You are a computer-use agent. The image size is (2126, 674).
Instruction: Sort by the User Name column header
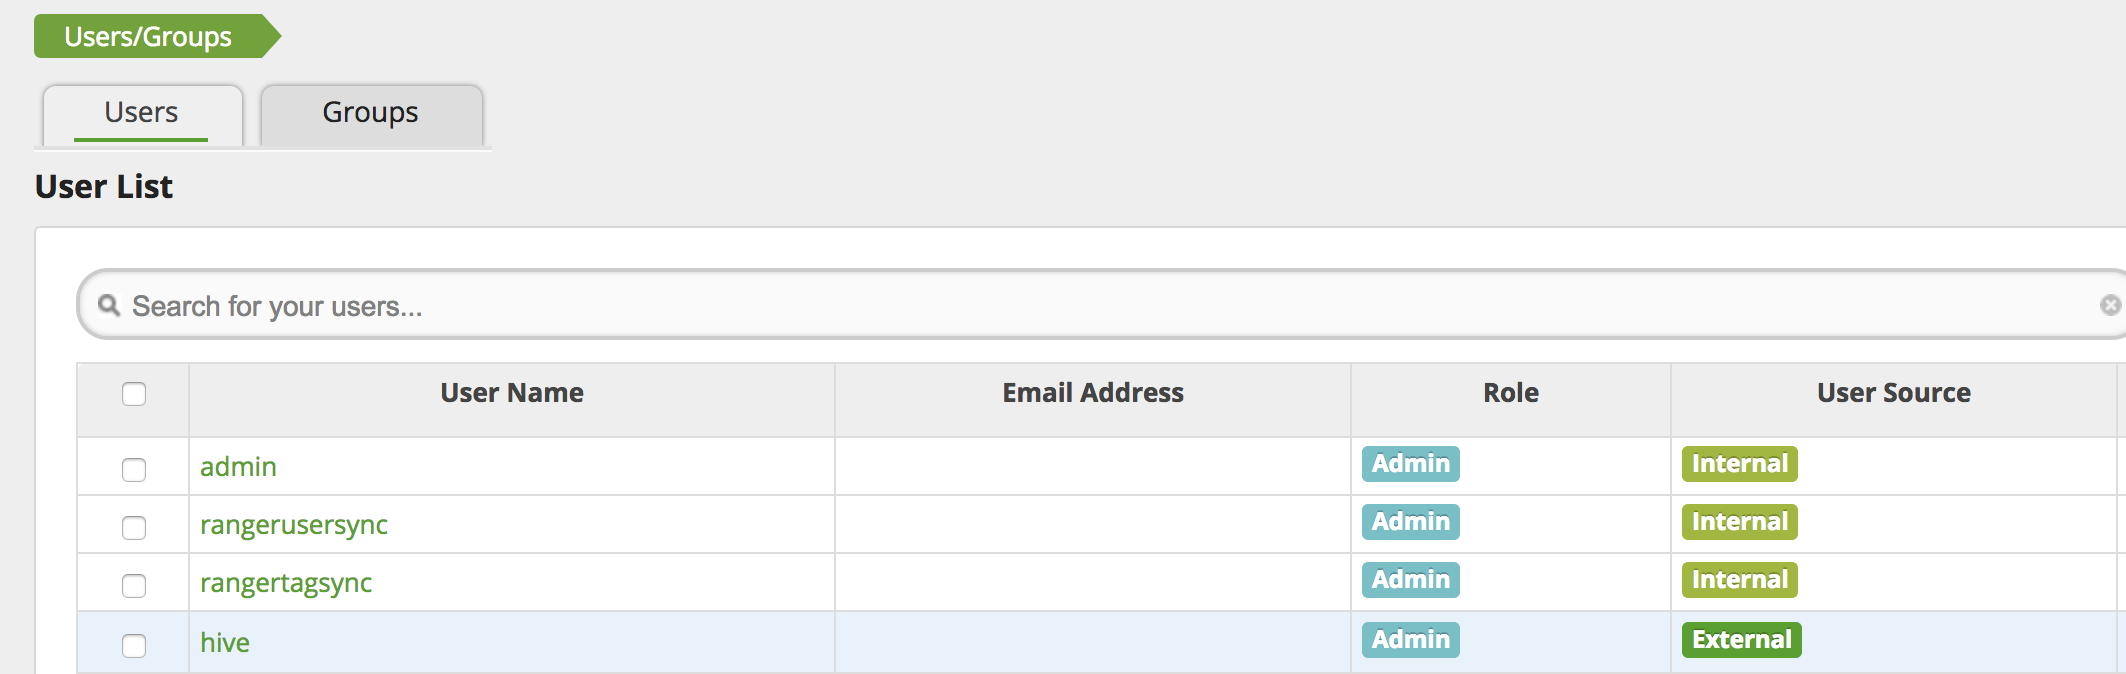point(511,393)
